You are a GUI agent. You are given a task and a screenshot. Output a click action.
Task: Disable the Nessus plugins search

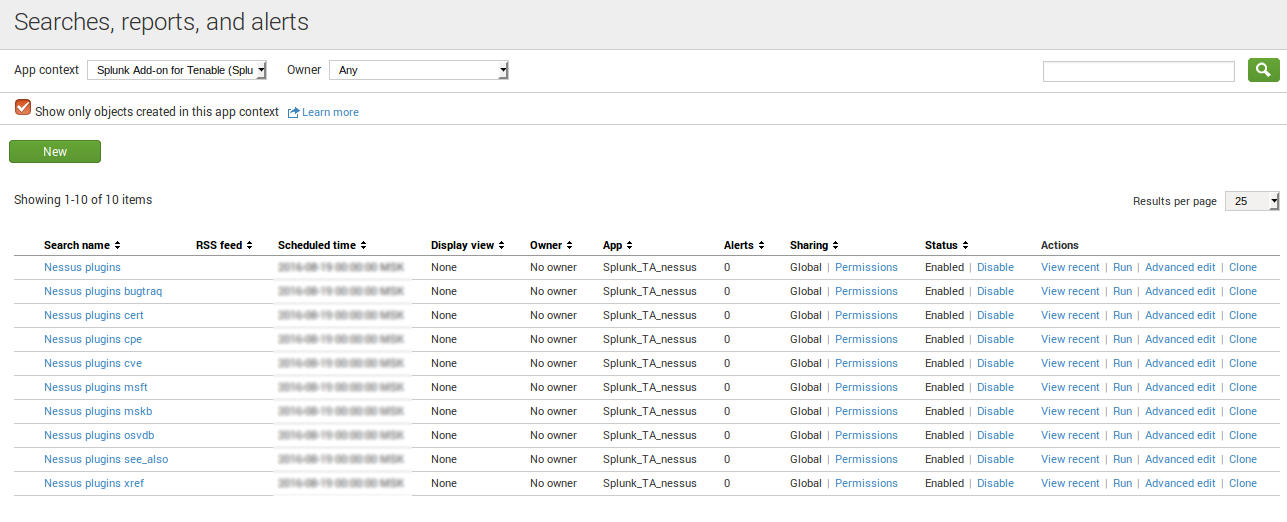click(x=995, y=268)
